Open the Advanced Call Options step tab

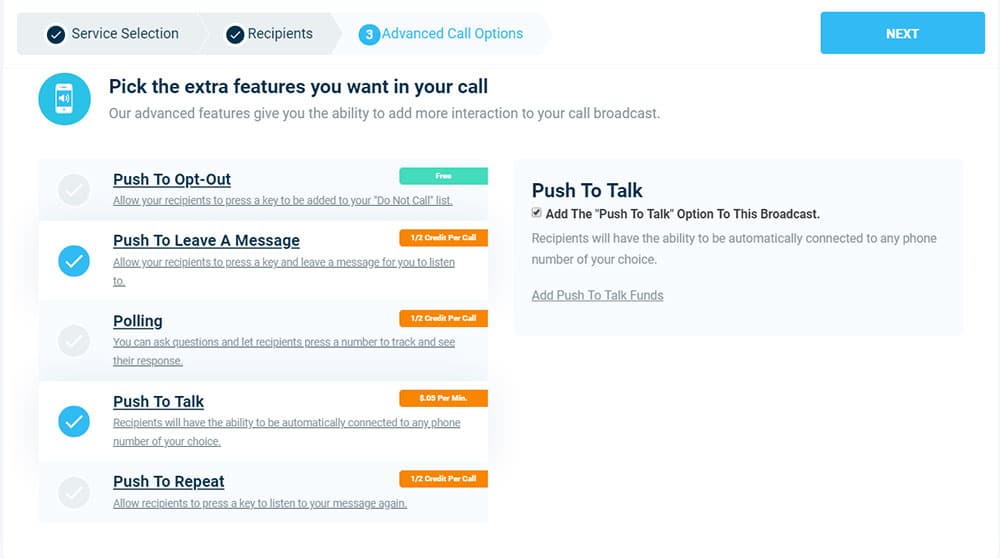(441, 34)
